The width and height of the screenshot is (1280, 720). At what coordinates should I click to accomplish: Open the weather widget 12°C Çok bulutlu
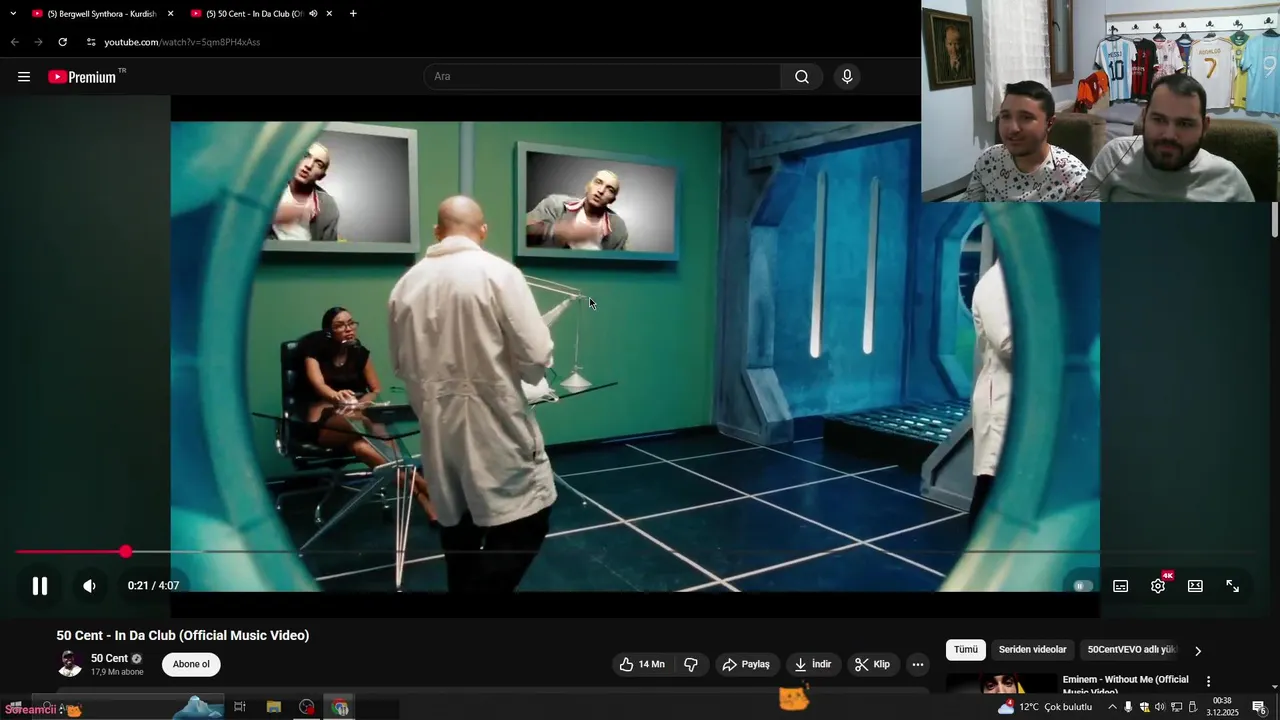click(x=1046, y=707)
